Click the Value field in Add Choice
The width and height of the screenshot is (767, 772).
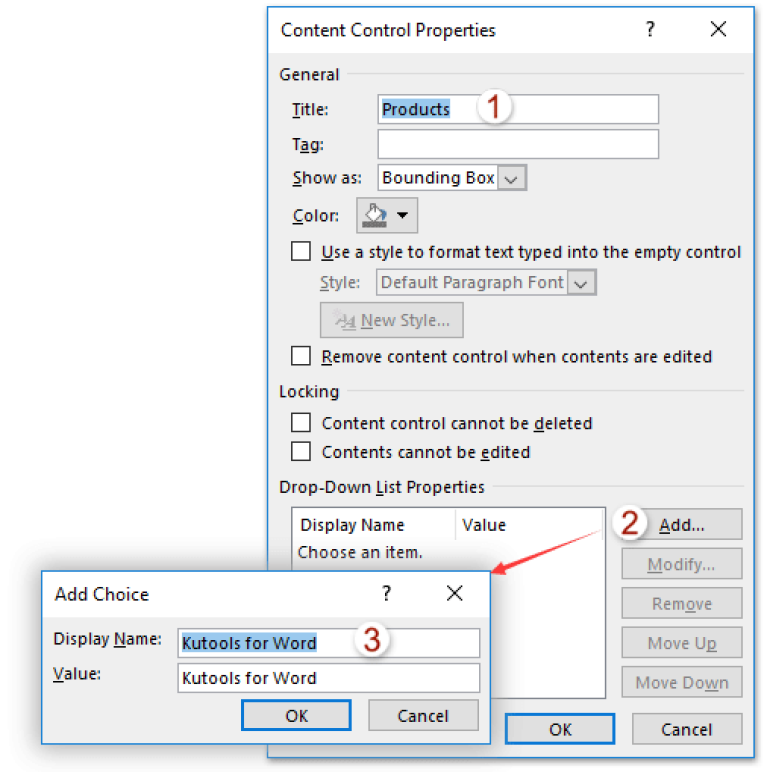(328, 678)
